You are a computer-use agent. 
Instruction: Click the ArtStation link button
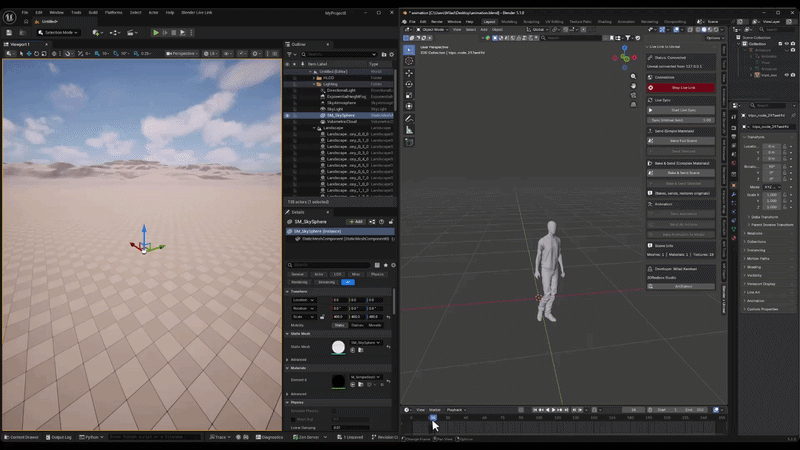click(x=681, y=287)
